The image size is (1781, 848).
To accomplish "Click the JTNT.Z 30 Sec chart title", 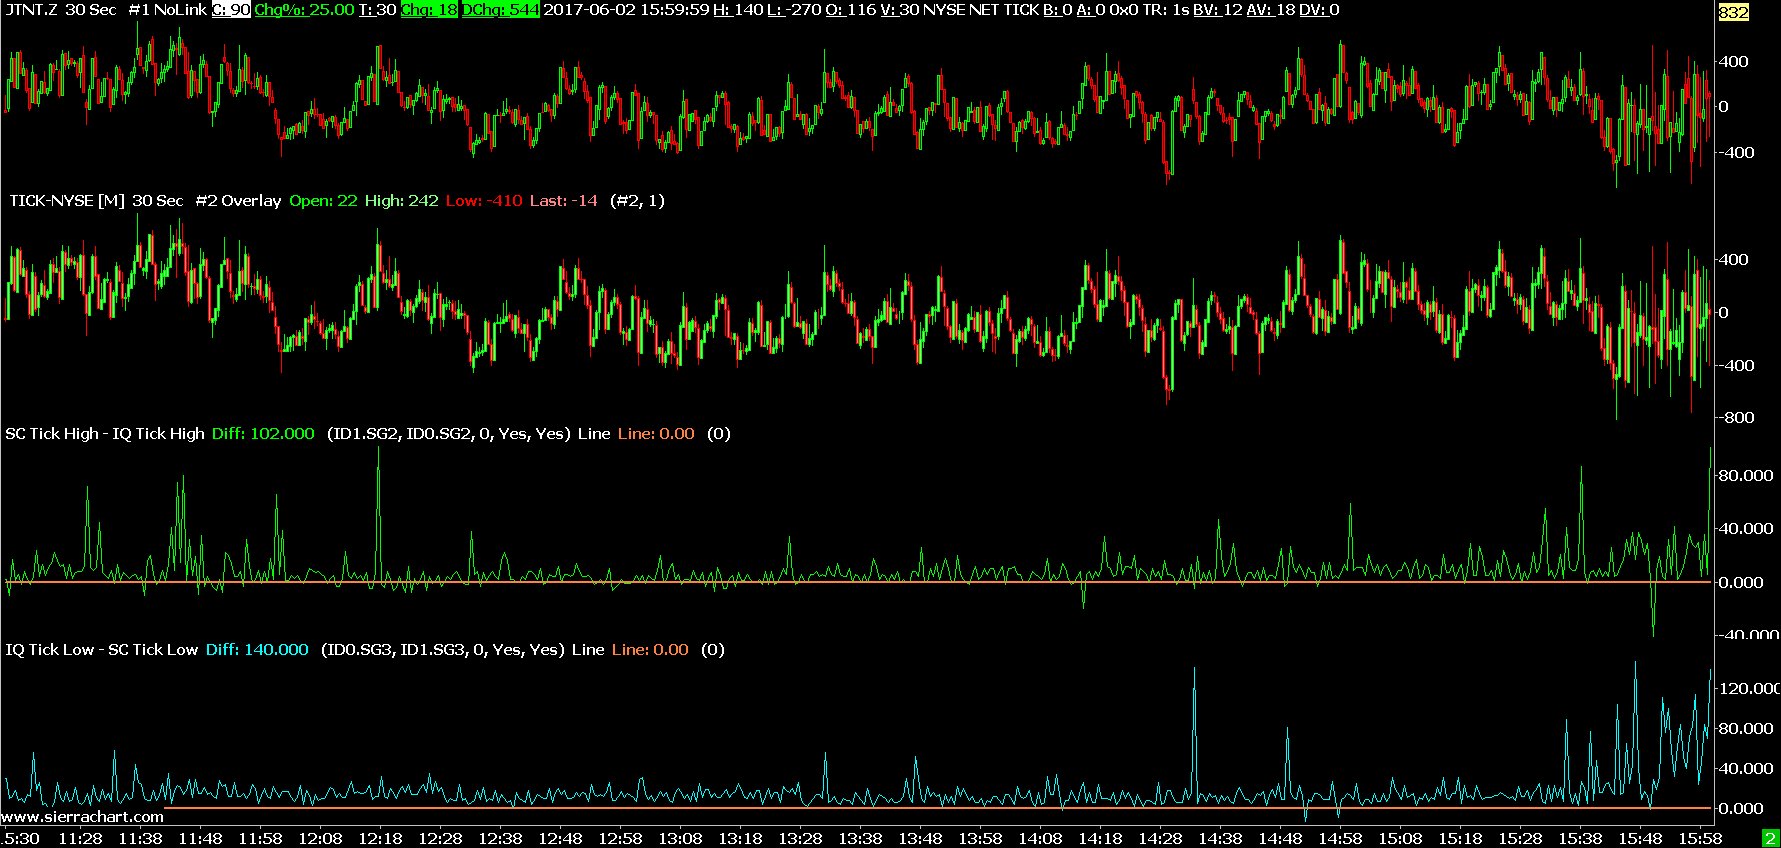I will pyautogui.click(x=61, y=10).
